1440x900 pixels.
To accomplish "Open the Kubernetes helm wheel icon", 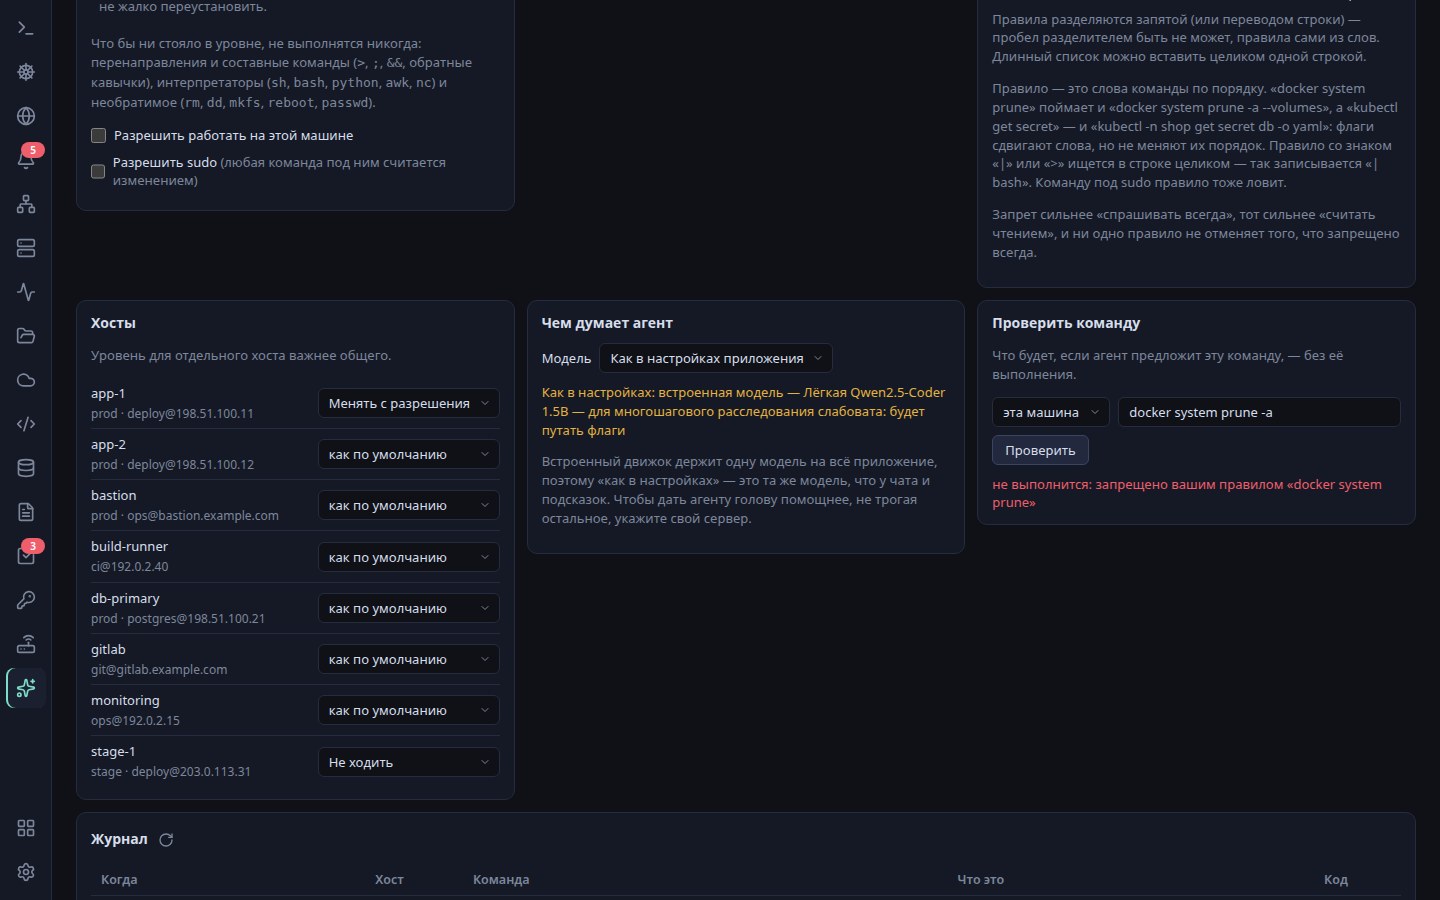I will tap(26, 72).
